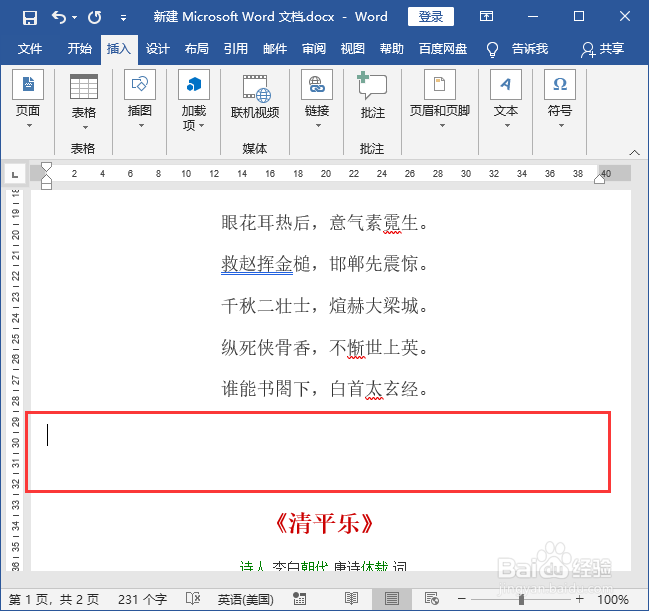Open the 帮助 tab
The image size is (649, 611).
392,49
